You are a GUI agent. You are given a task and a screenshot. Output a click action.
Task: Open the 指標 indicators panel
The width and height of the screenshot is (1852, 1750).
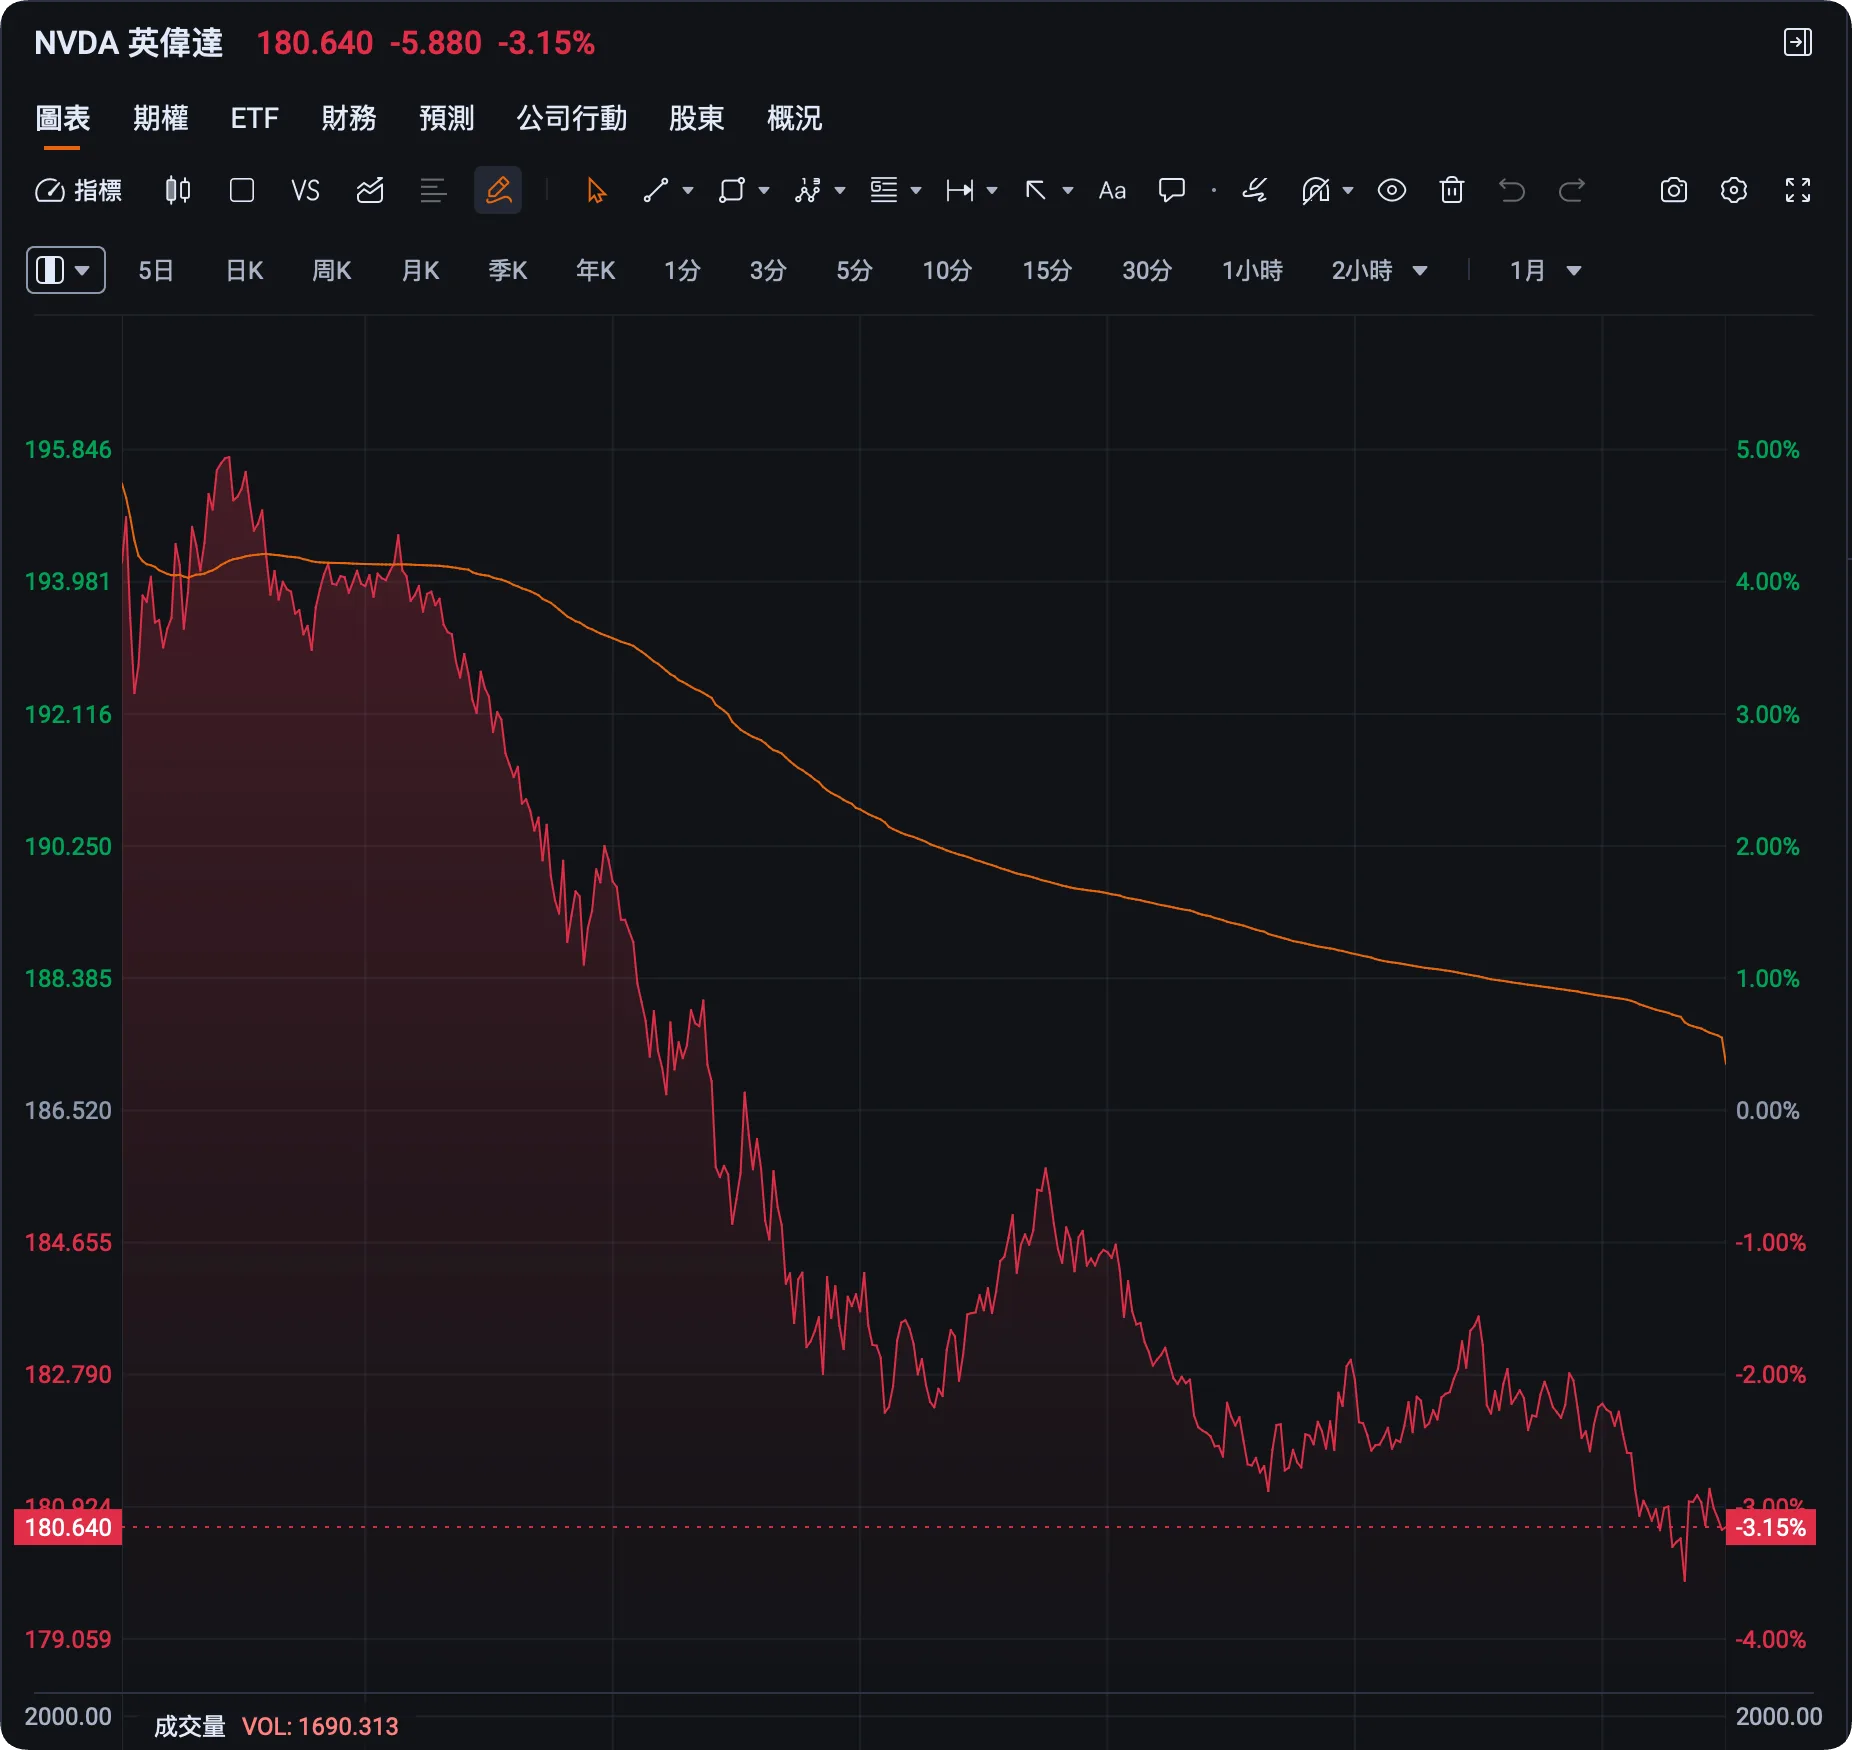78,190
